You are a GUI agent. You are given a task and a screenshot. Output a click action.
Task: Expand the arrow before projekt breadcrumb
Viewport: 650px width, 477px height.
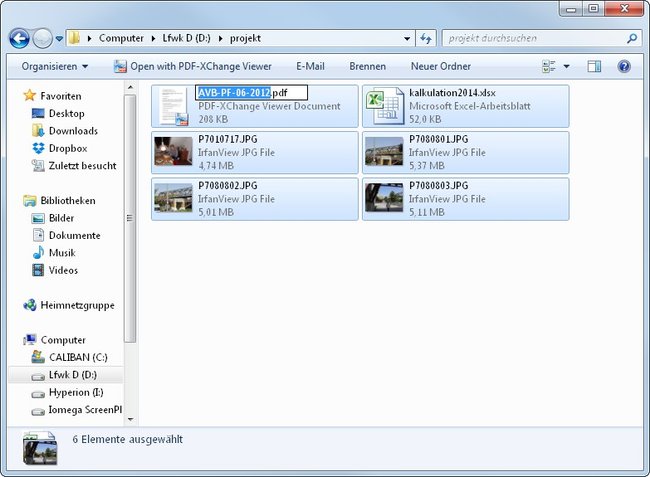(221, 39)
